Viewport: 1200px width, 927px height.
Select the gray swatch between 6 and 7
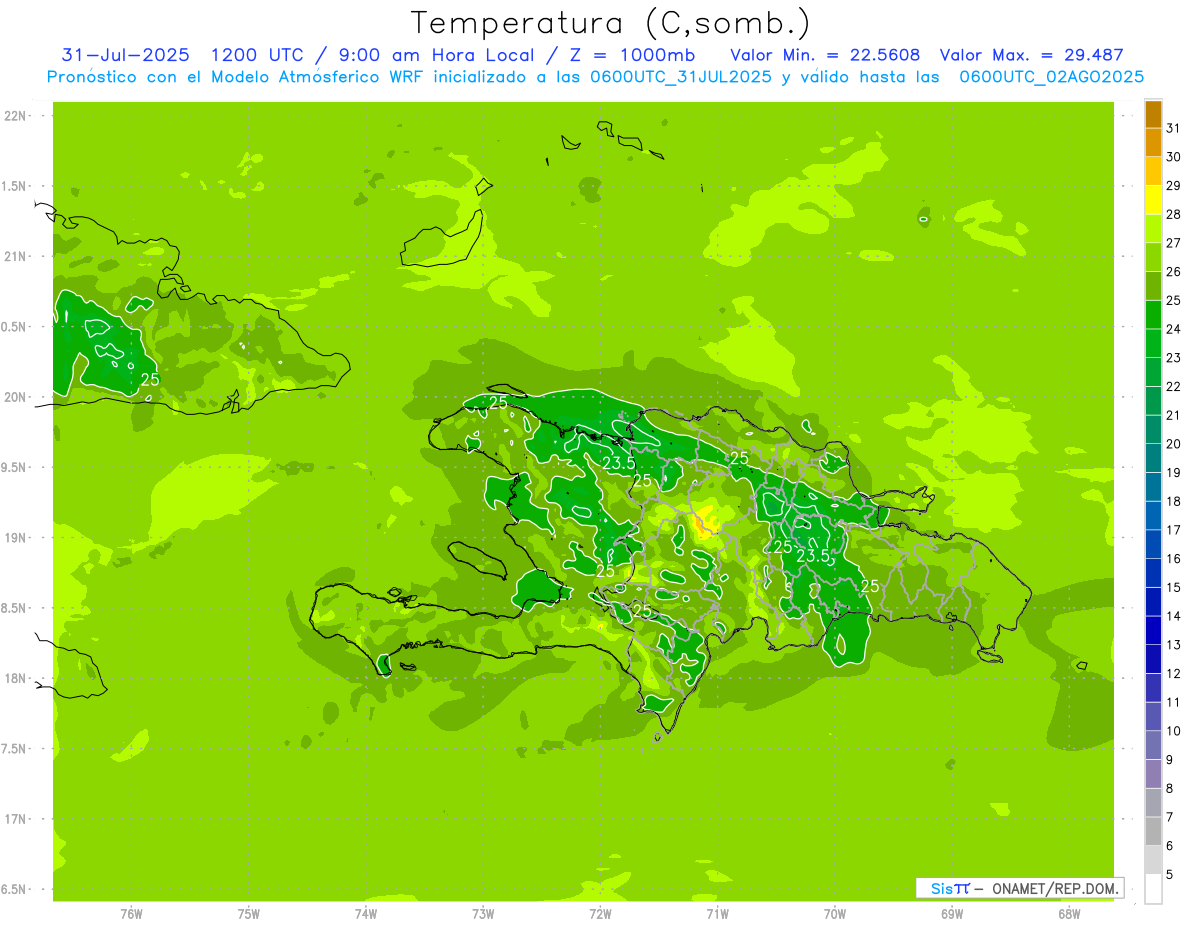click(x=1153, y=831)
